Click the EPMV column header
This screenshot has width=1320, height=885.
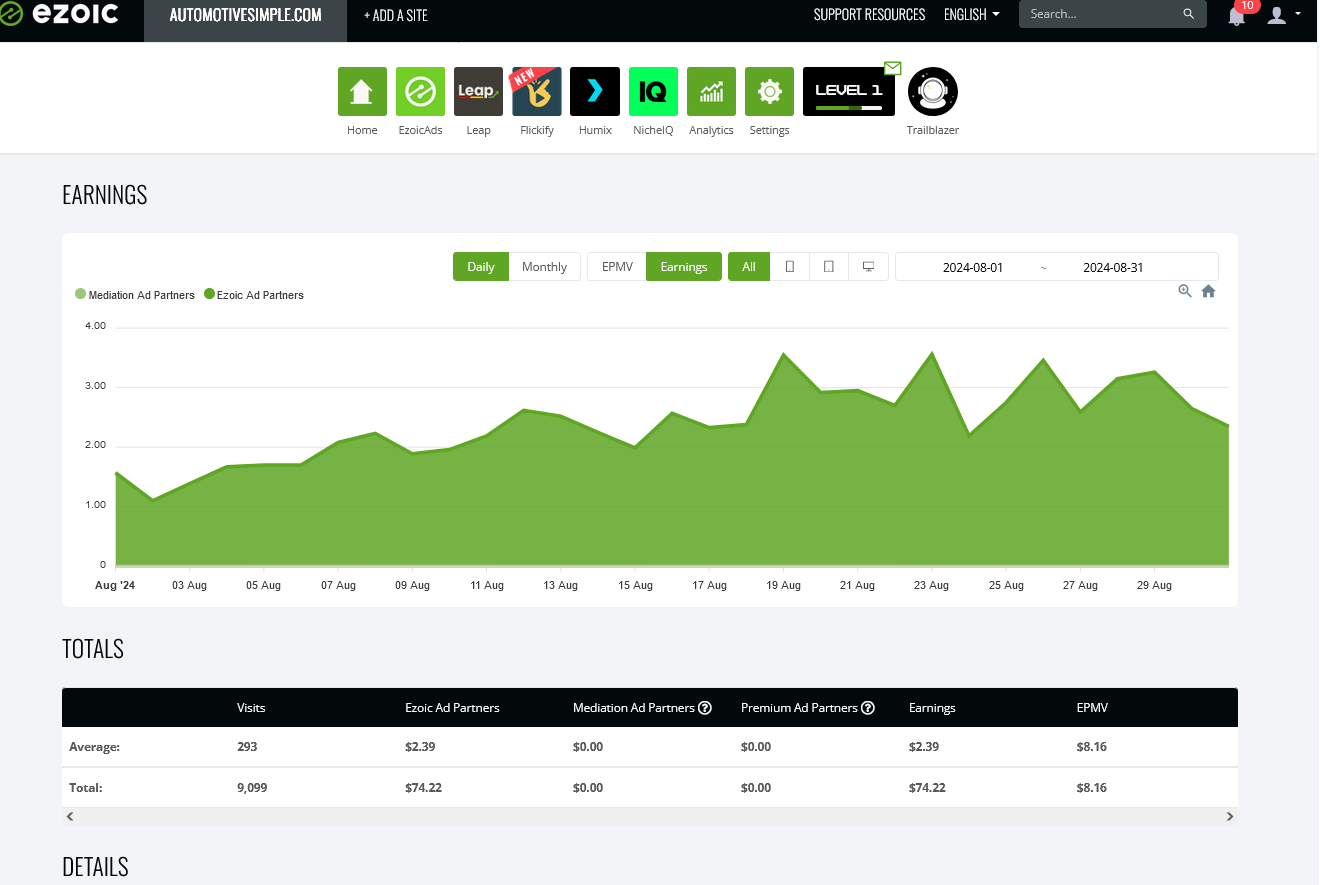click(x=1092, y=708)
